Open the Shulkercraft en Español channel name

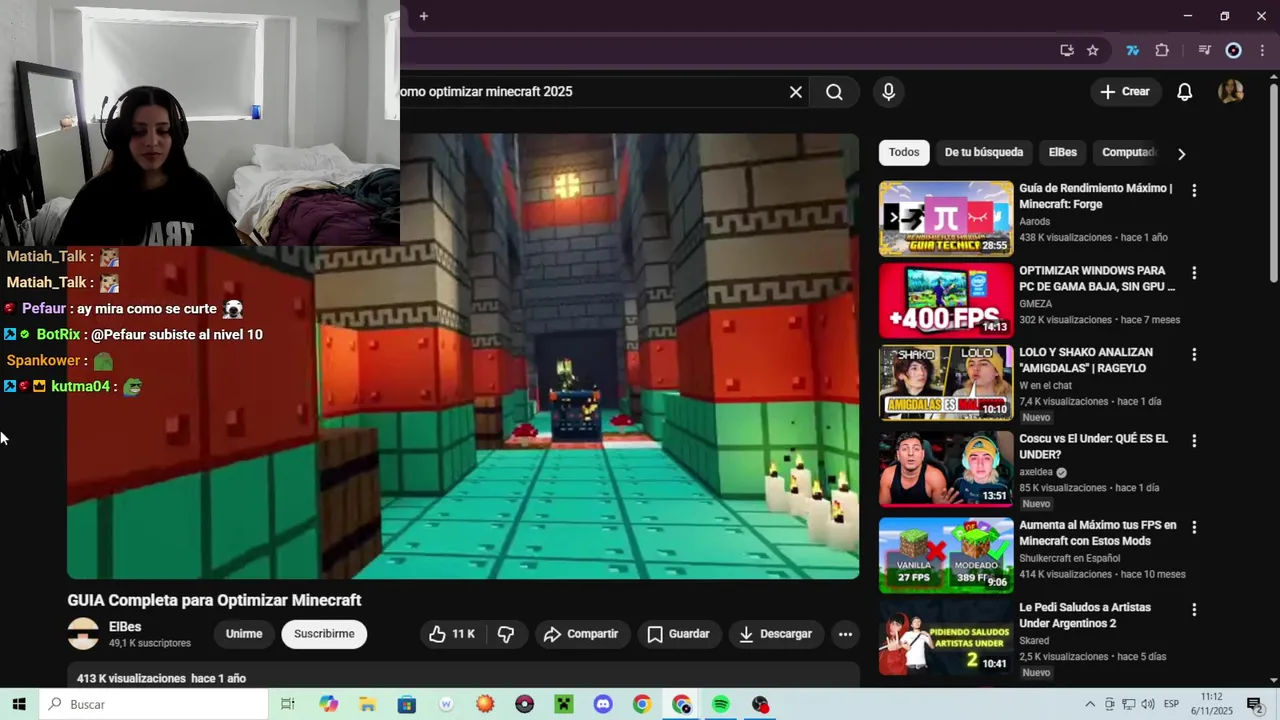click(x=1070, y=558)
